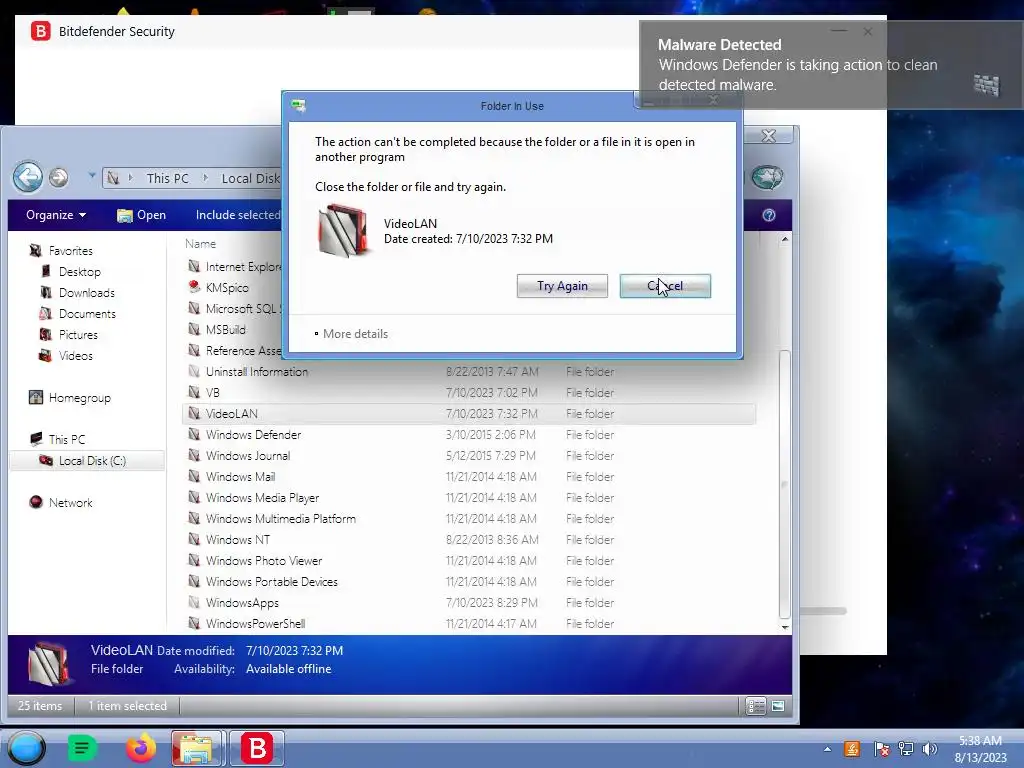
Task: Select the Windows Photo Viewer folder
Action: tap(264, 560)
